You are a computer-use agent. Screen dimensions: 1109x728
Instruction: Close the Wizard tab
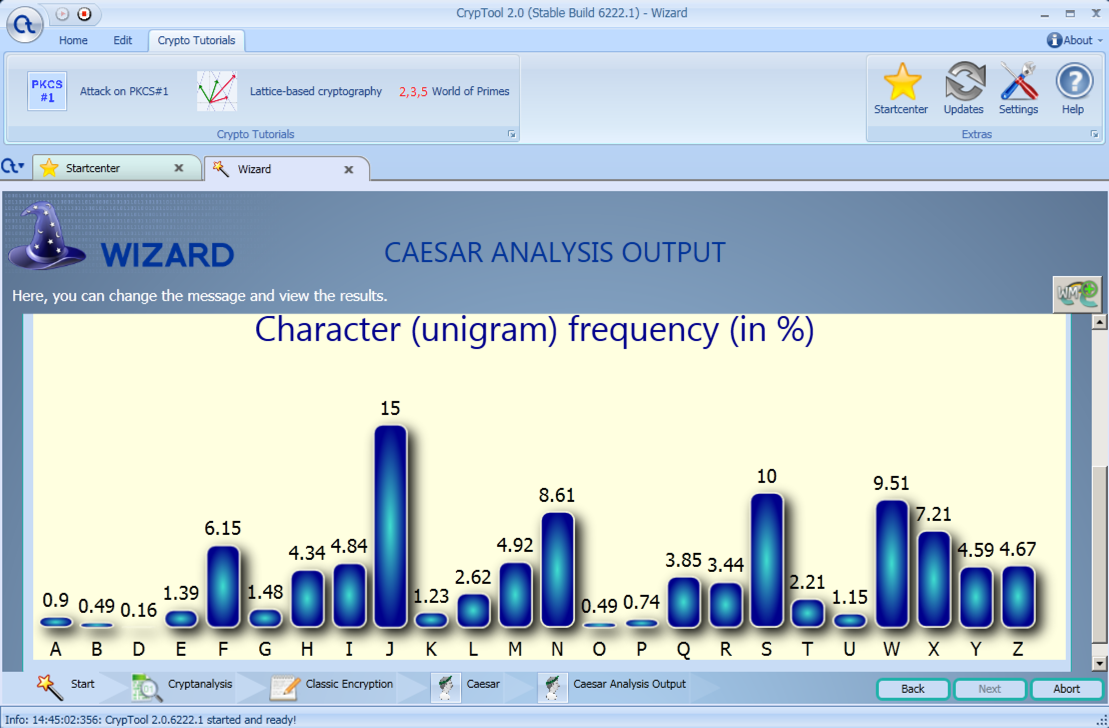tap(349, 169)
